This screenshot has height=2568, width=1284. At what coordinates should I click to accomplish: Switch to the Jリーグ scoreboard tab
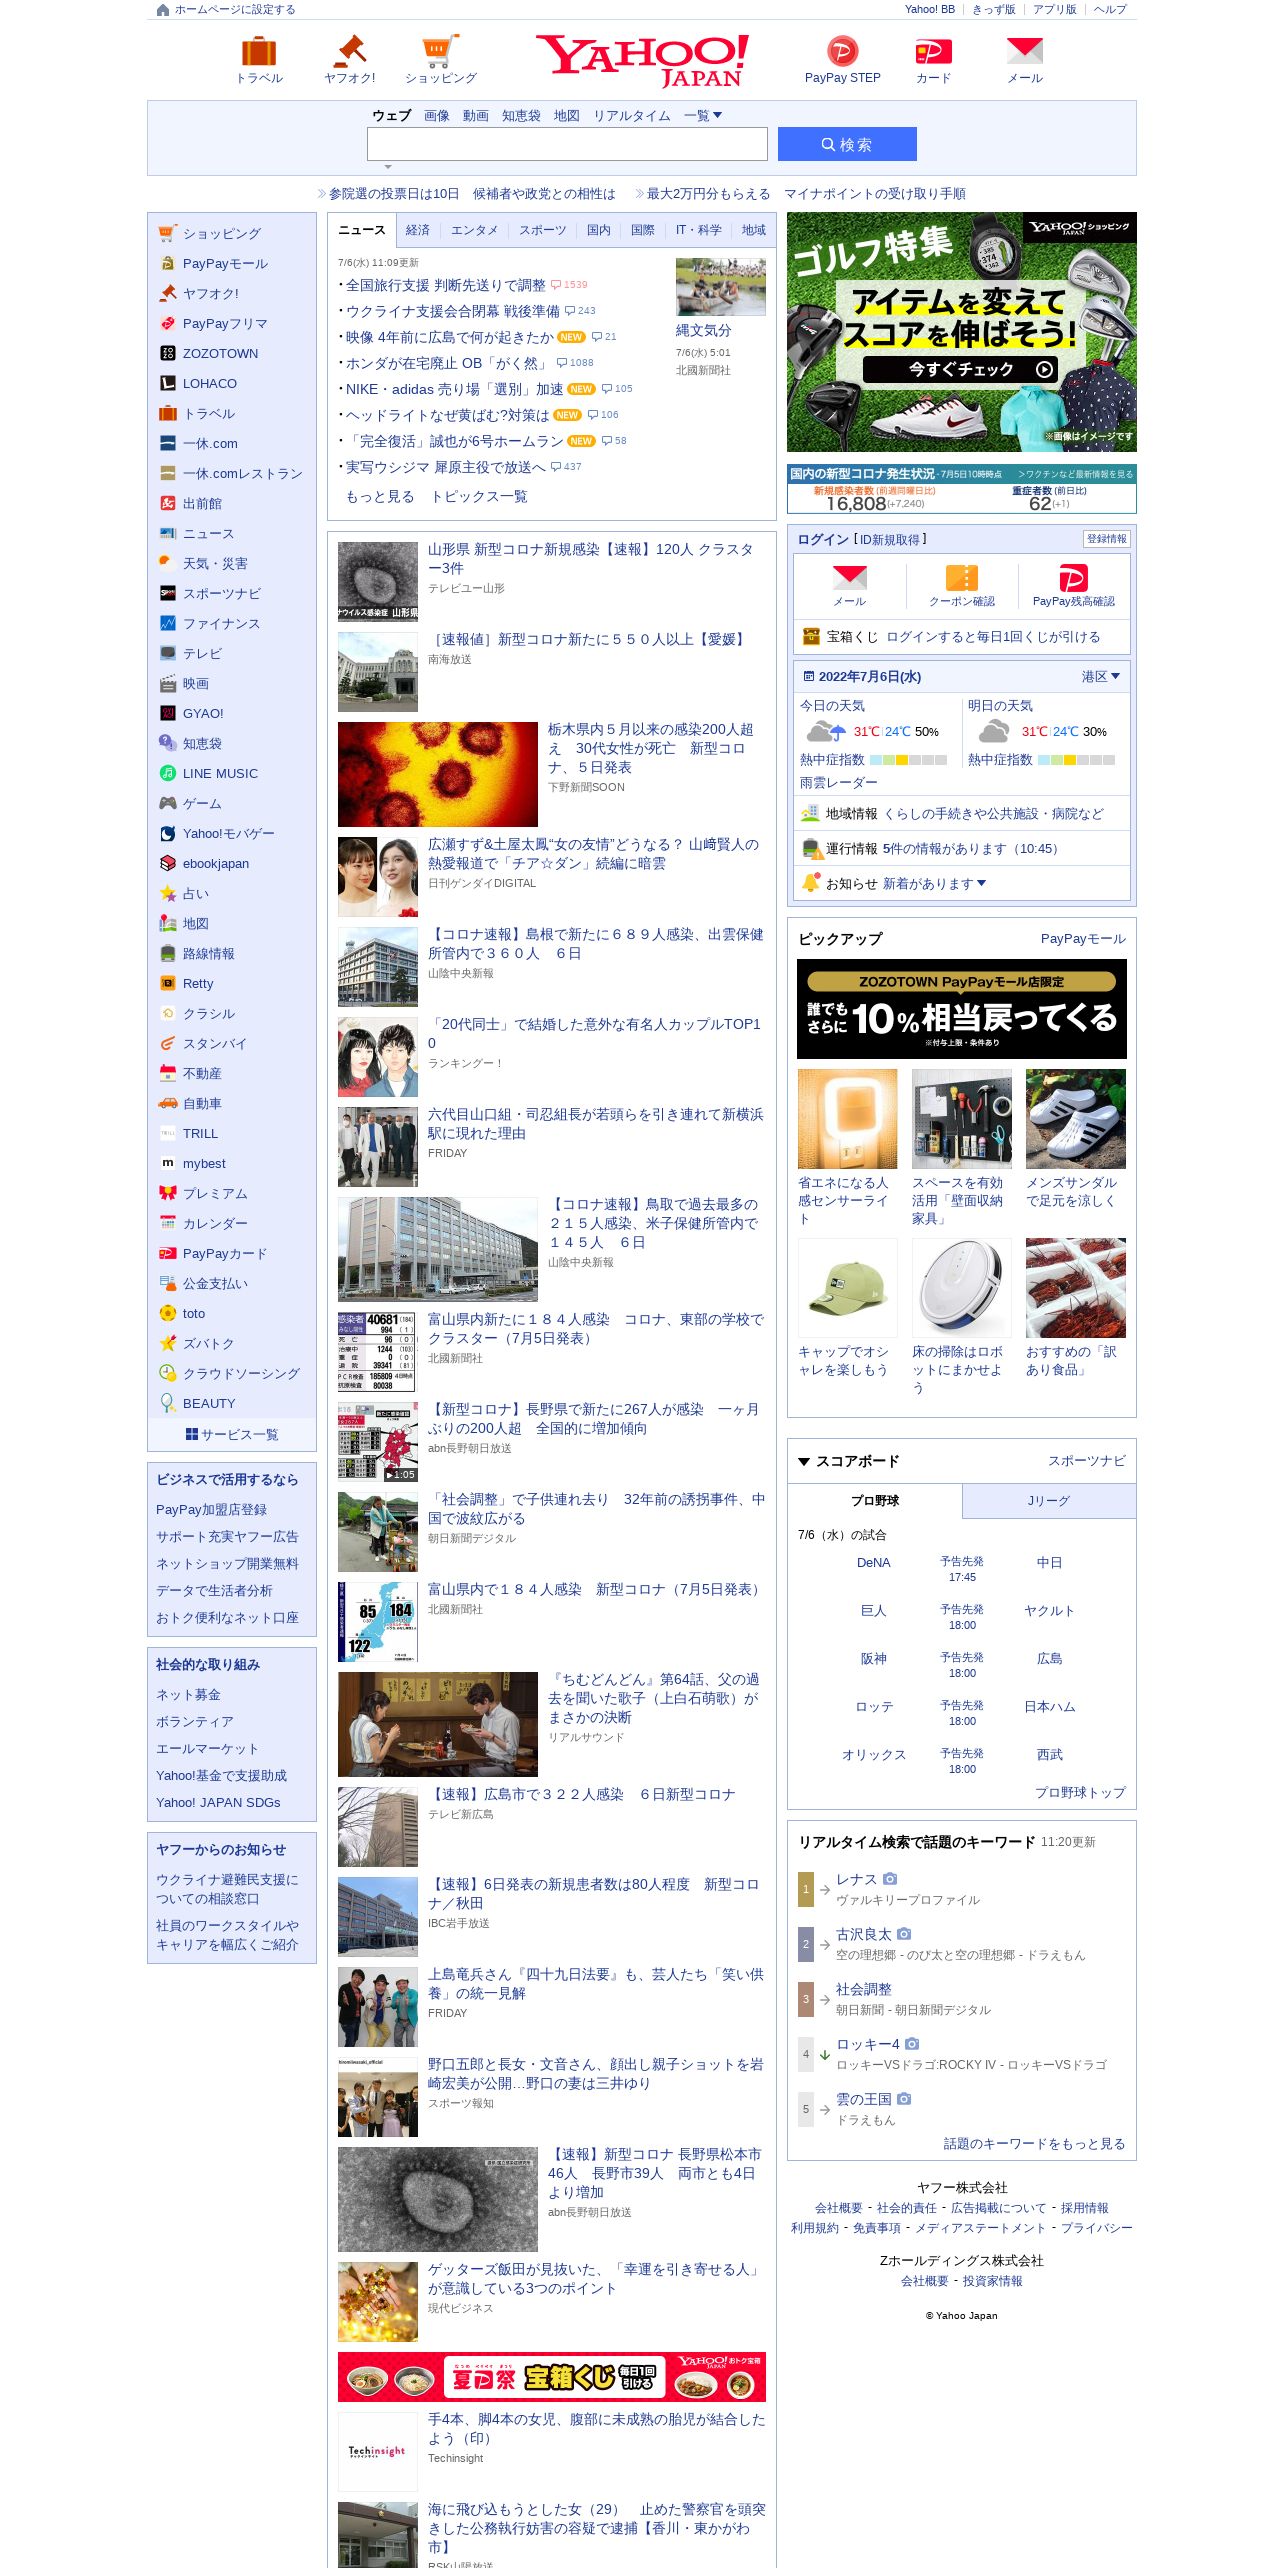(1049, 1501)
